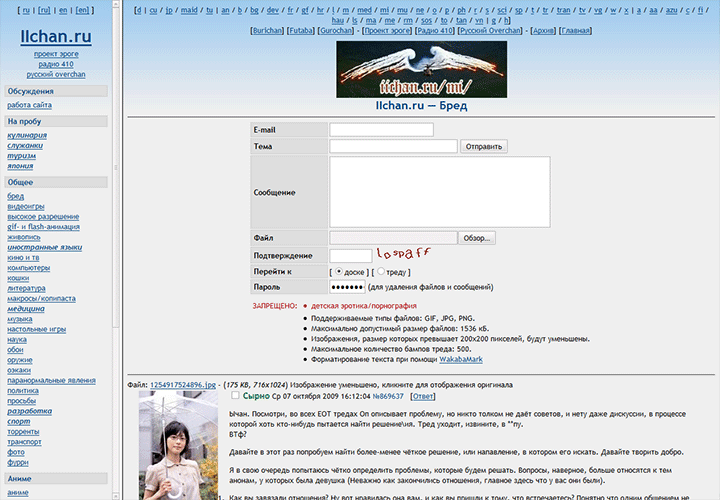This screenshot has height=500, width=720.
Task: Click the Подтверждение captcha input field
Action: pos(351,256)
